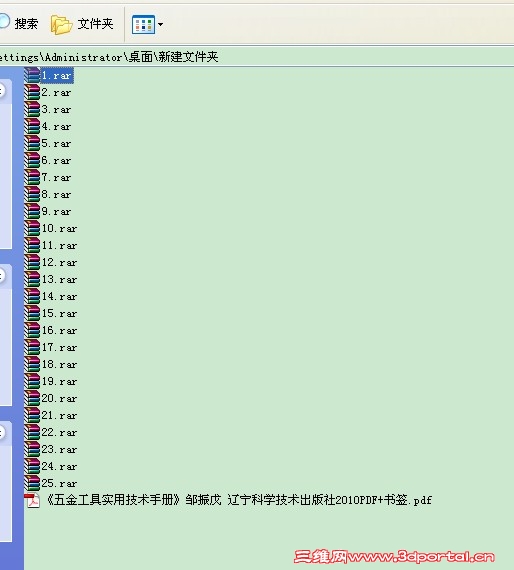Viewport: 514px width, 570px height.
Task: Click the icon of 14.rar
Action: click(x=32, y=296)
